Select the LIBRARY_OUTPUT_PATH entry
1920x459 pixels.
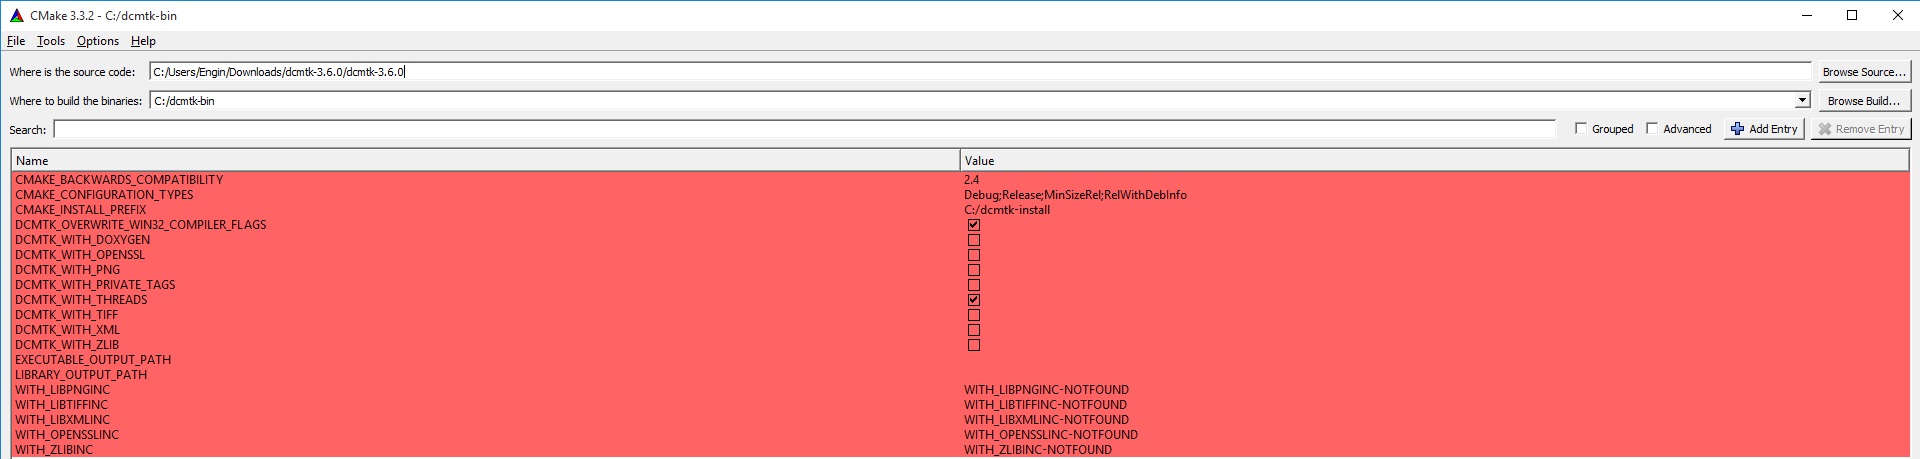(x=81, y=375)
